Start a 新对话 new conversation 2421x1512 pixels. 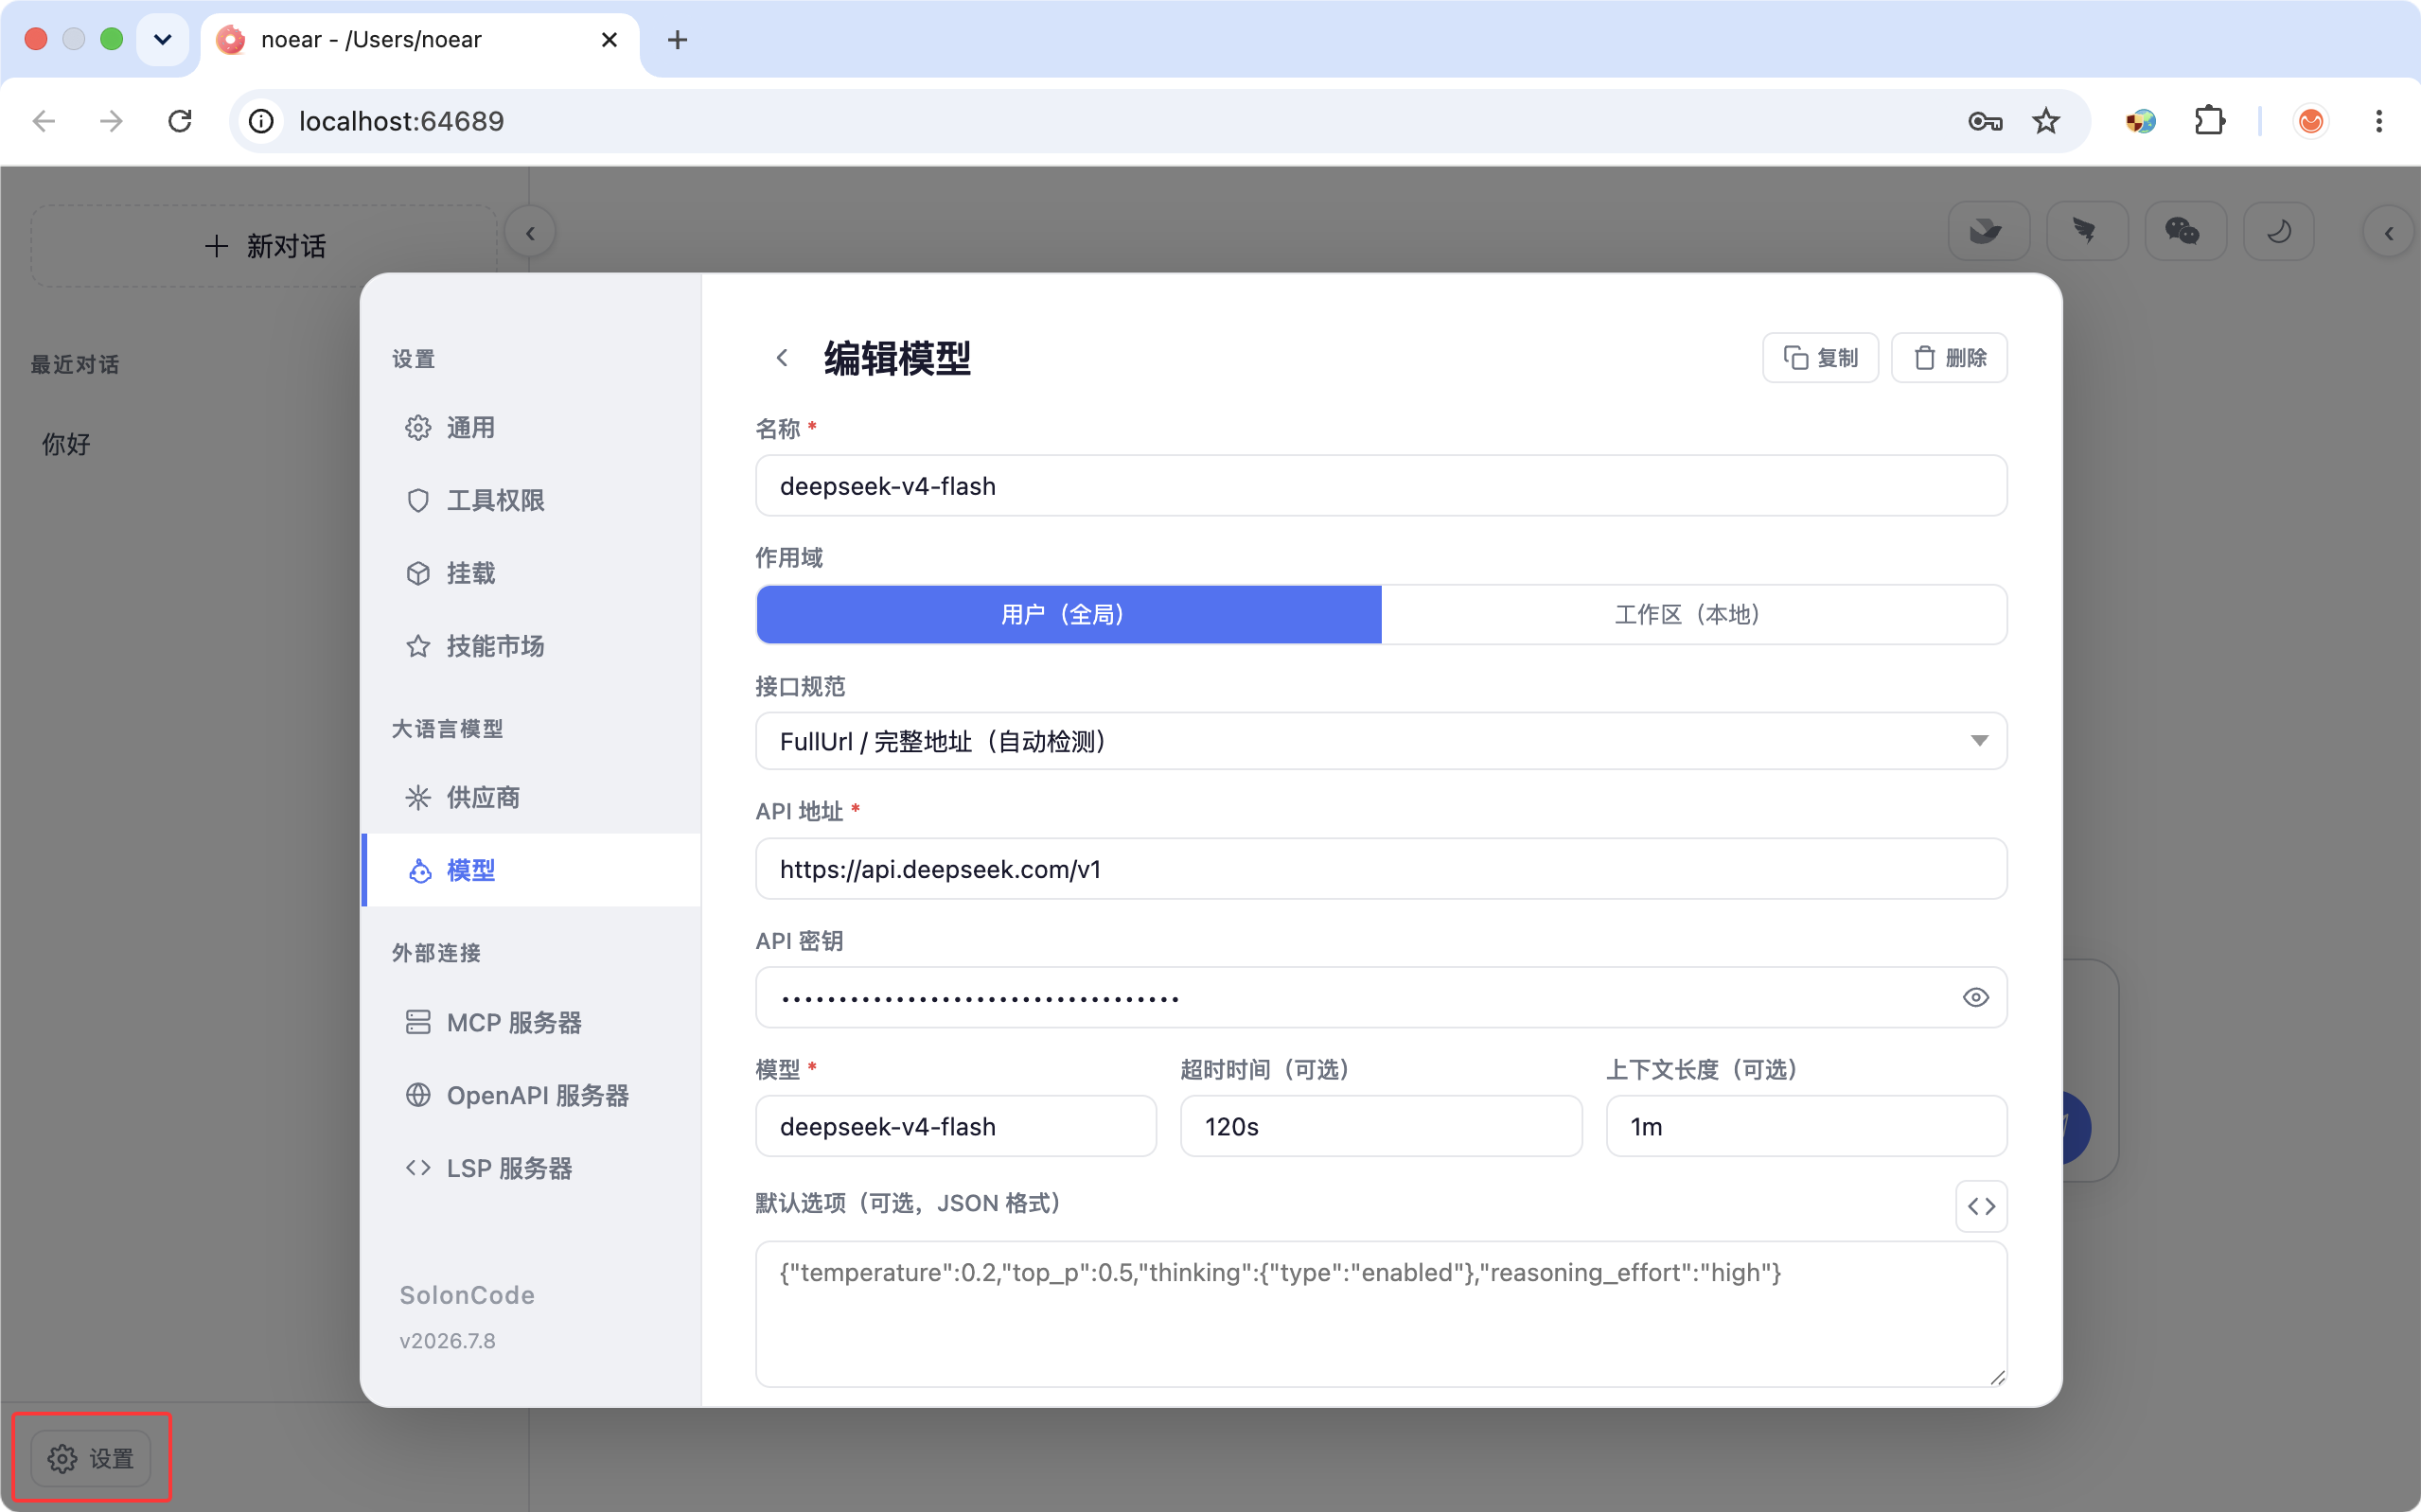(264, 246)
